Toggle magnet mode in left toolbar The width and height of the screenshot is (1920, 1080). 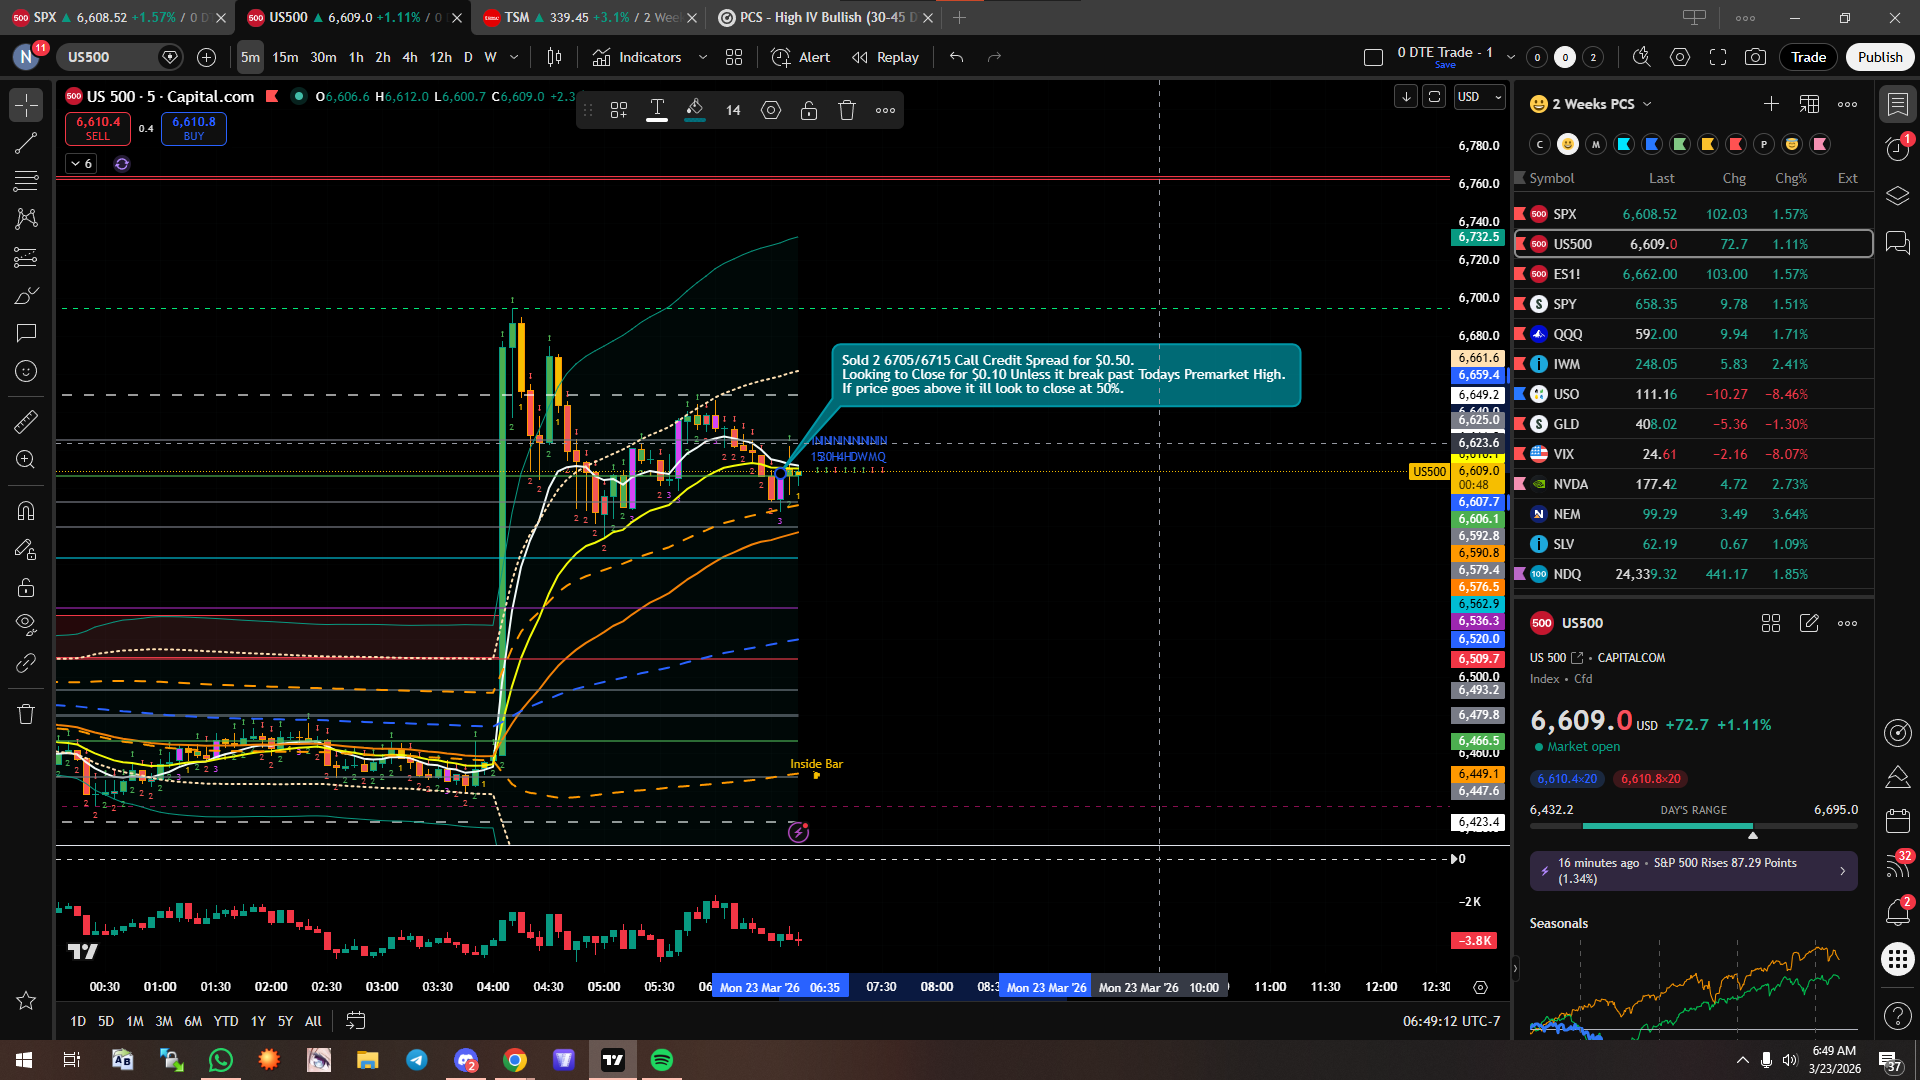click(26, 511)
